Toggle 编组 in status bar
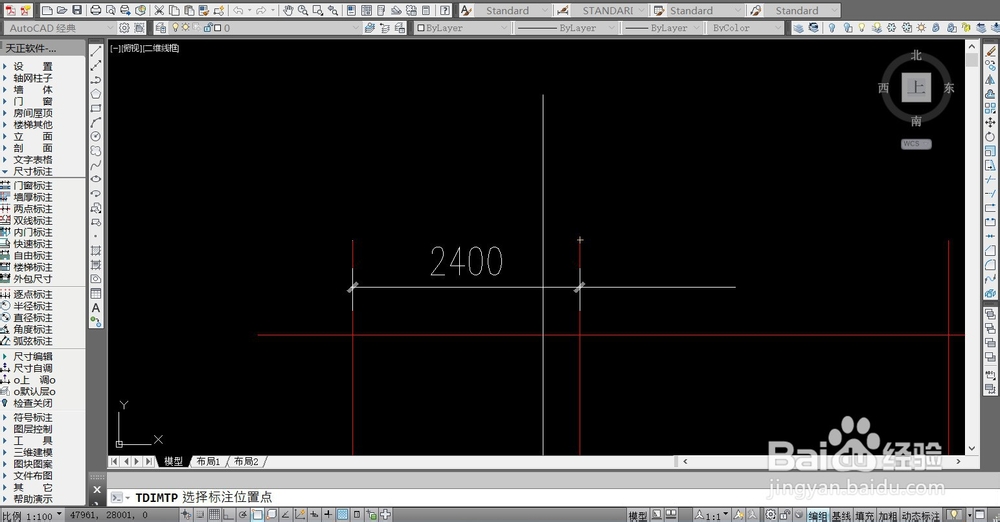The height and width of the screenshot is (522, 1000). pos(818,516)
